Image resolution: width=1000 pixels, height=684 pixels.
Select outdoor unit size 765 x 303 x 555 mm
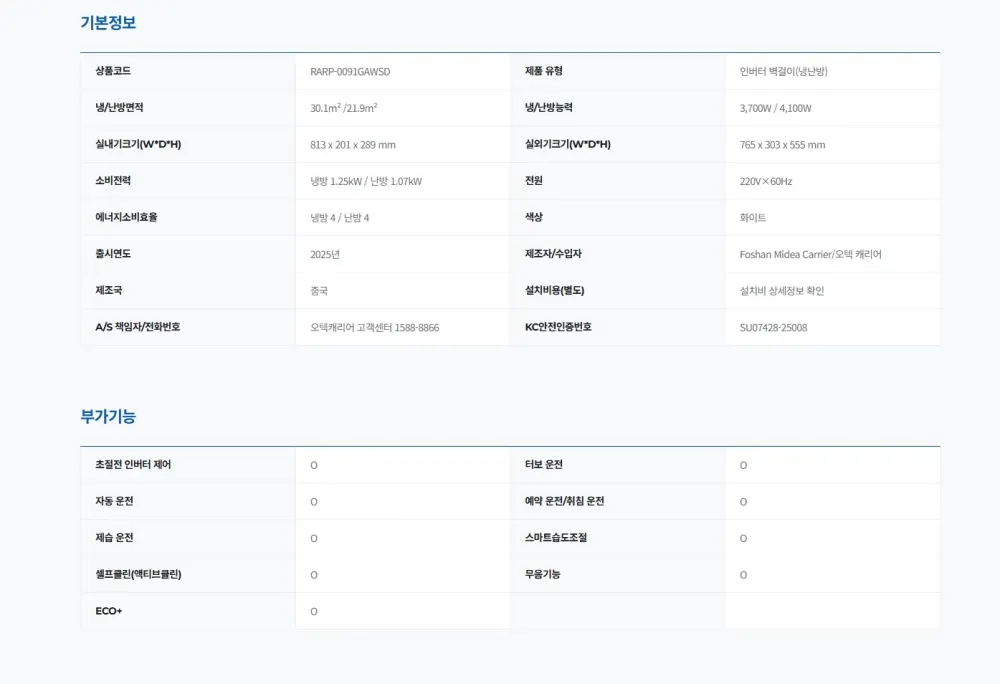click(783, 145)
